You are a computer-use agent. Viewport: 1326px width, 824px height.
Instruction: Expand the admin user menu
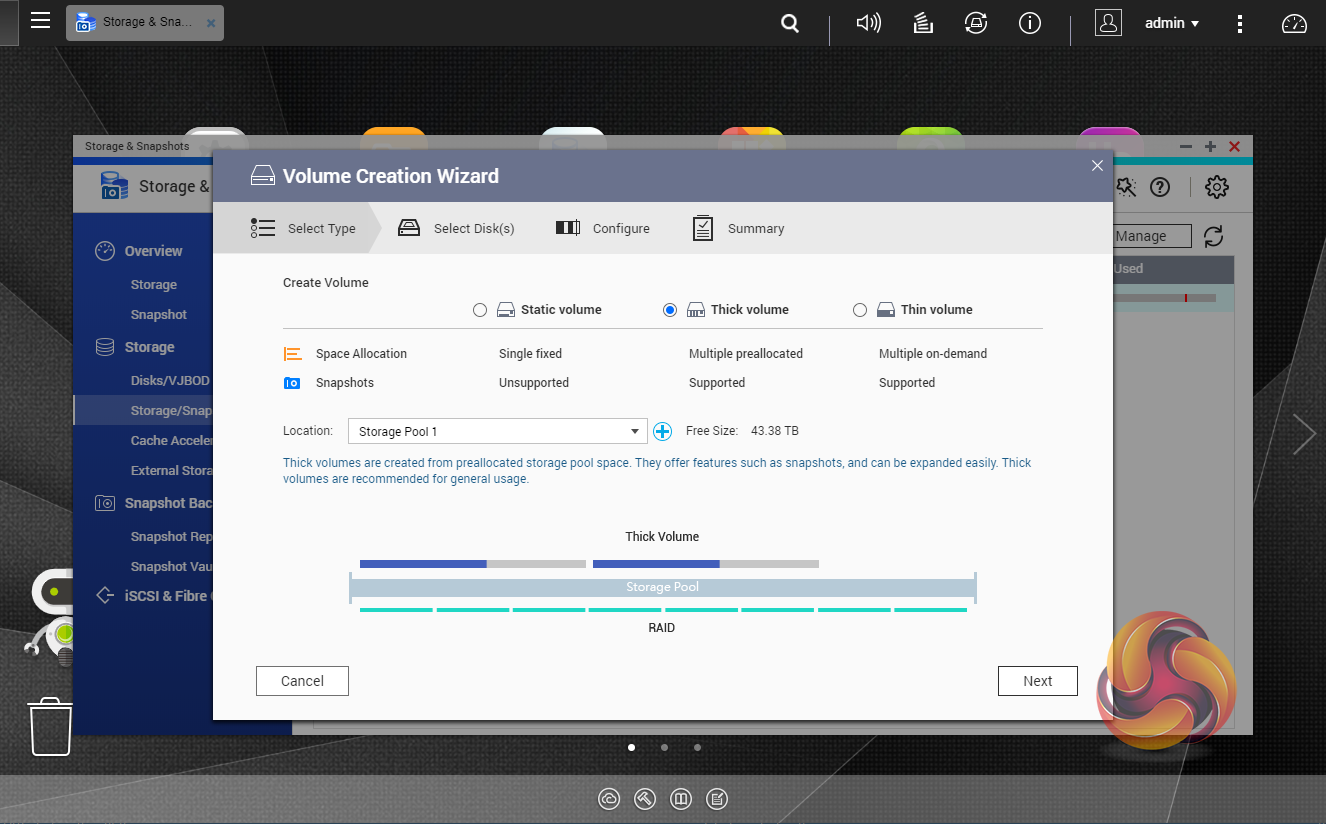click(x=1171, y=23)
